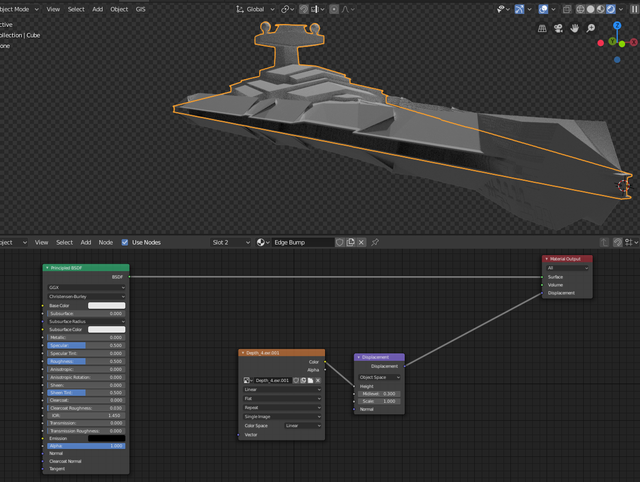
Task: Open object type visibility options
Action: pos(503,9)
